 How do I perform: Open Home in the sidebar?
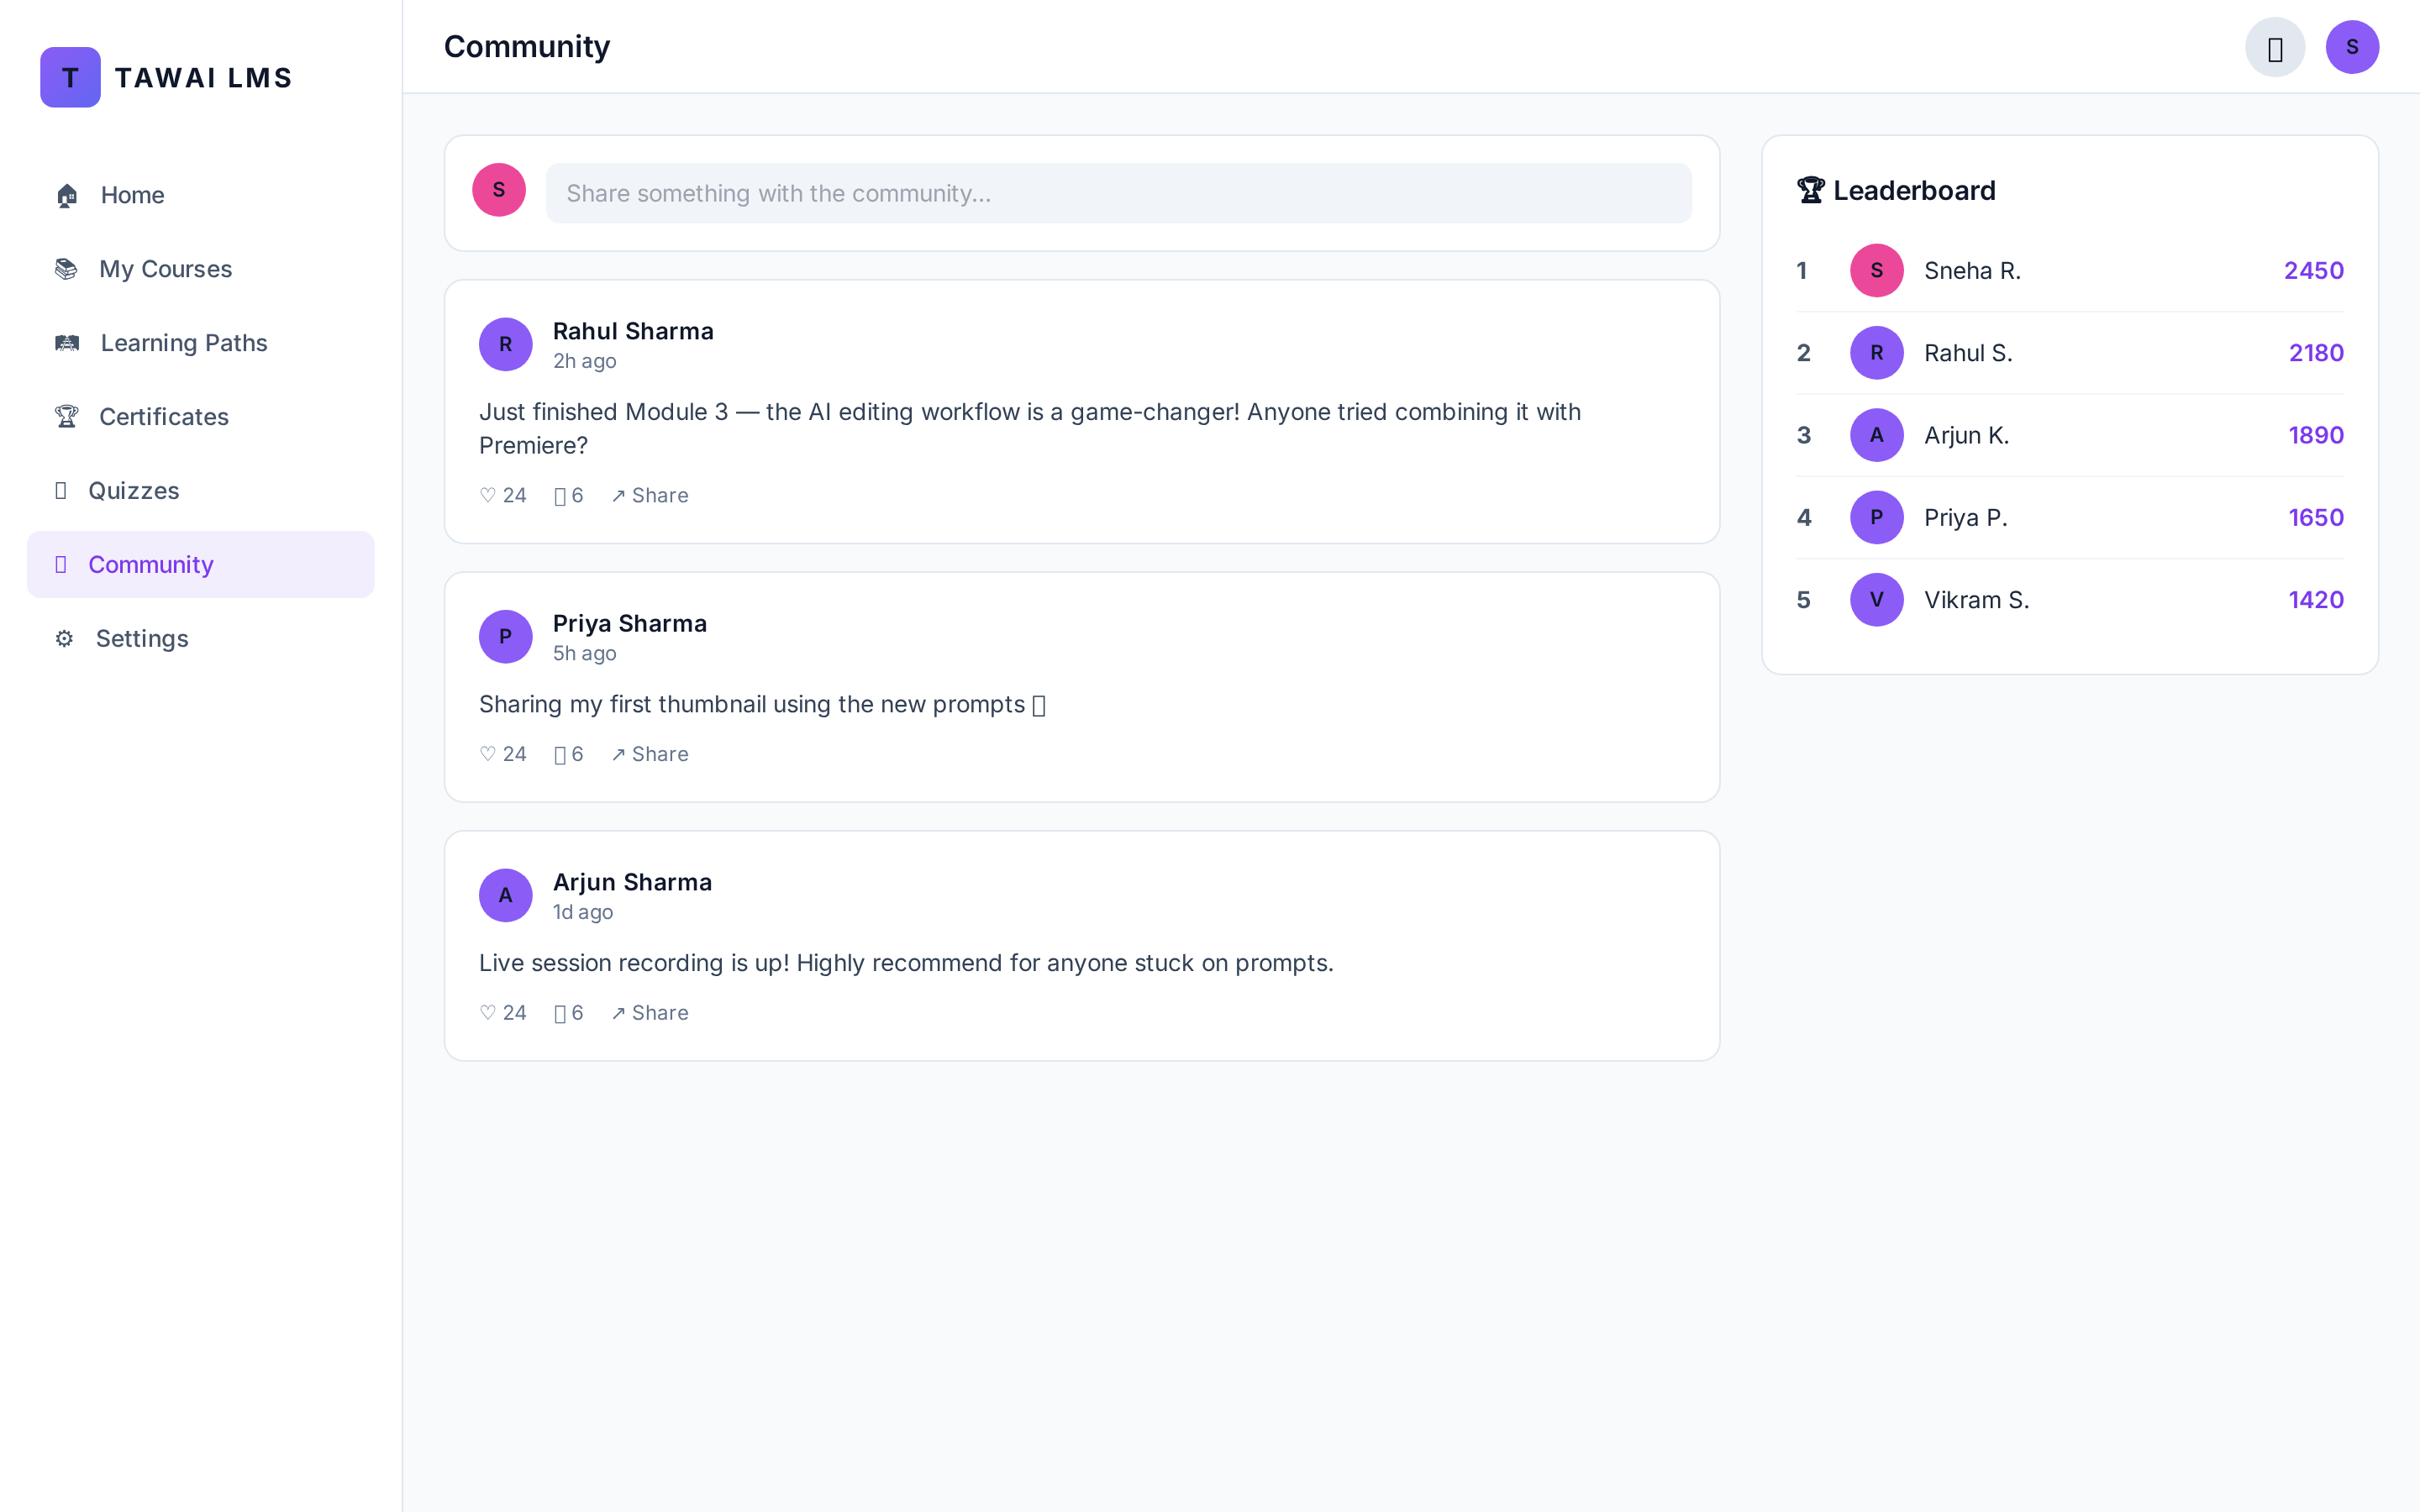click(x=201, y=195)
